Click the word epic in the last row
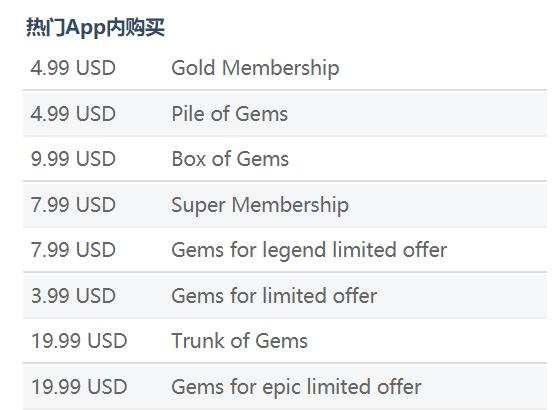 point(282,388)
